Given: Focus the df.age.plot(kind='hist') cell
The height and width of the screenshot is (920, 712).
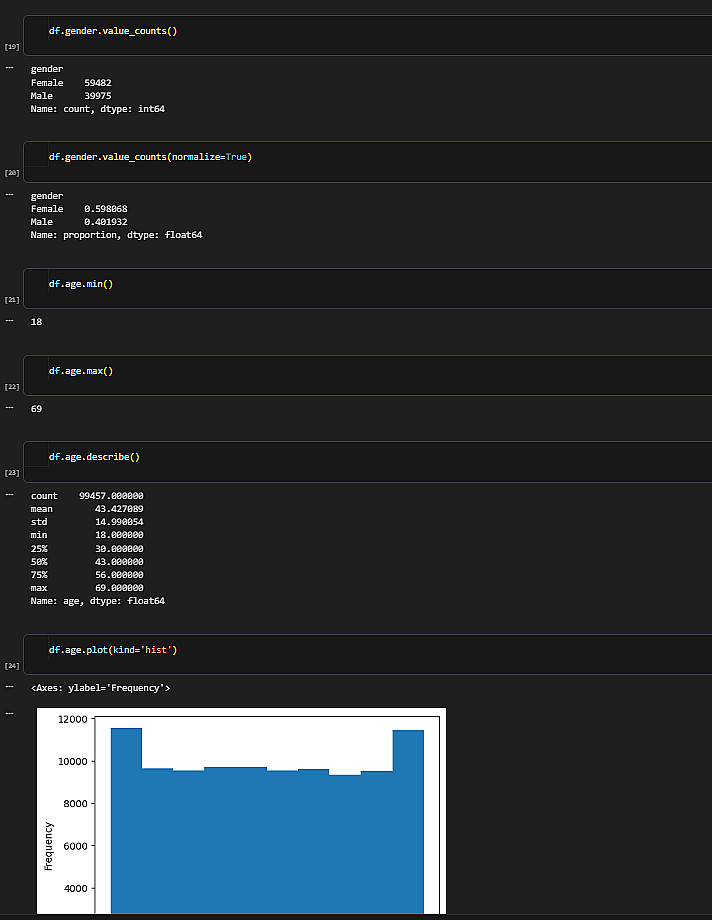Looking at the screenshot, I should [367, 654].
